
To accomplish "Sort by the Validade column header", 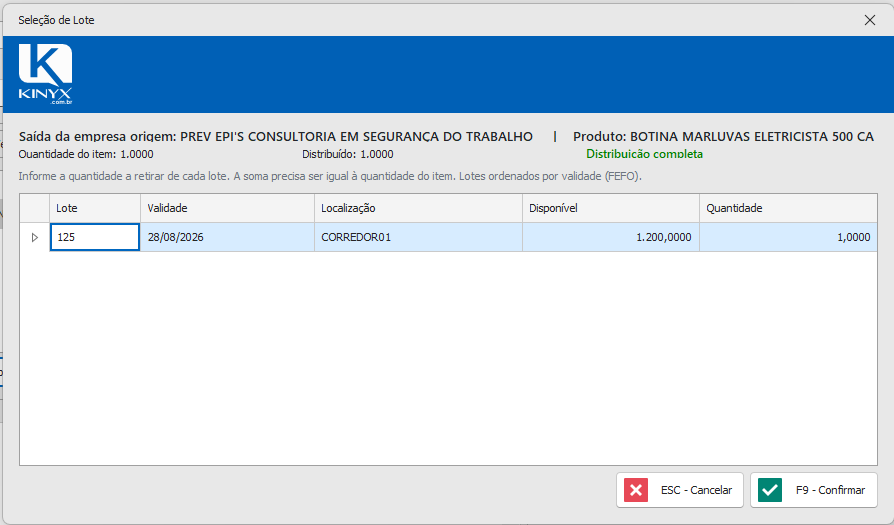I will pos(227,208).
